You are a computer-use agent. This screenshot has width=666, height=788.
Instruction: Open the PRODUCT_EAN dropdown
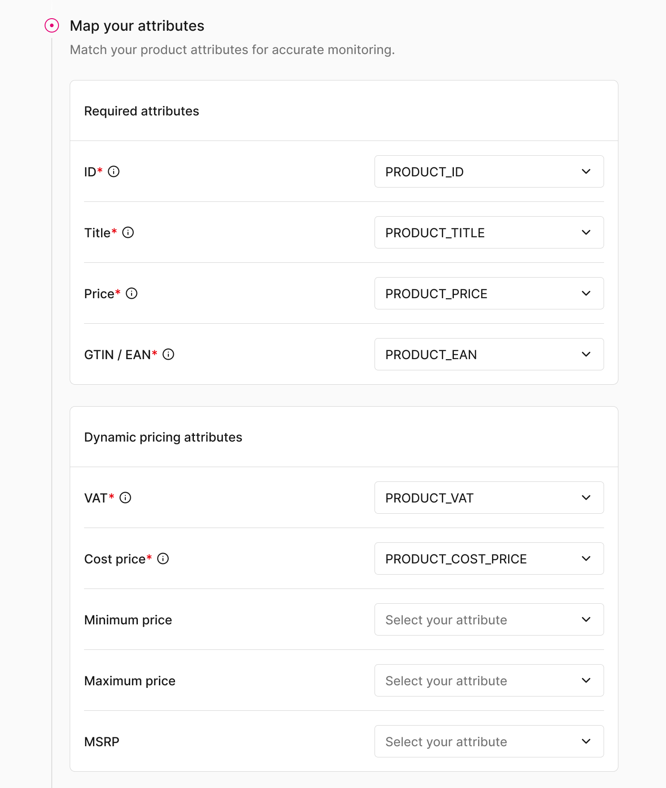[489, 354]
